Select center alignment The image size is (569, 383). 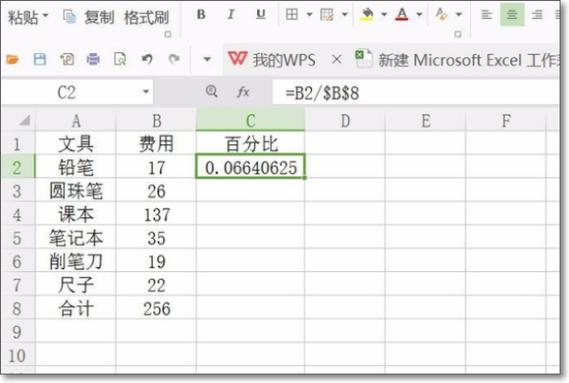coord(512,15)
